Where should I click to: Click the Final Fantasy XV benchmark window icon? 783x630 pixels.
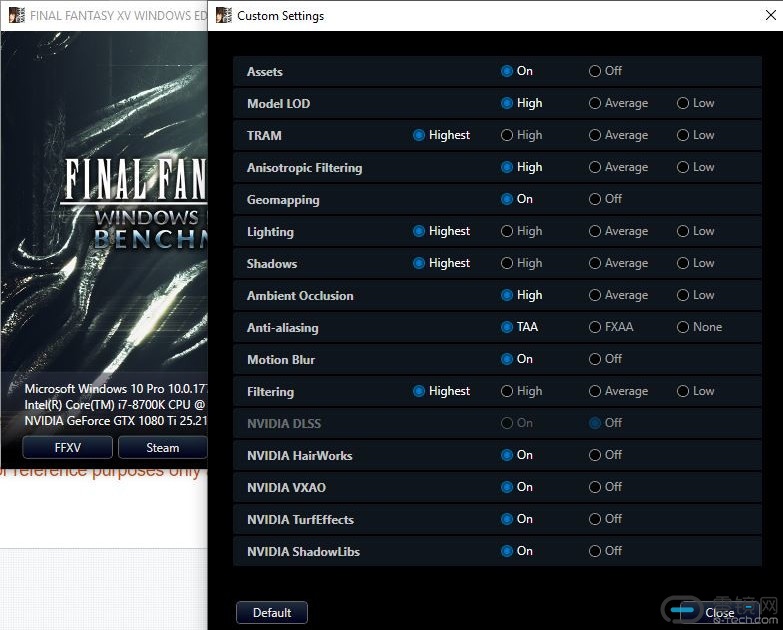16,16
